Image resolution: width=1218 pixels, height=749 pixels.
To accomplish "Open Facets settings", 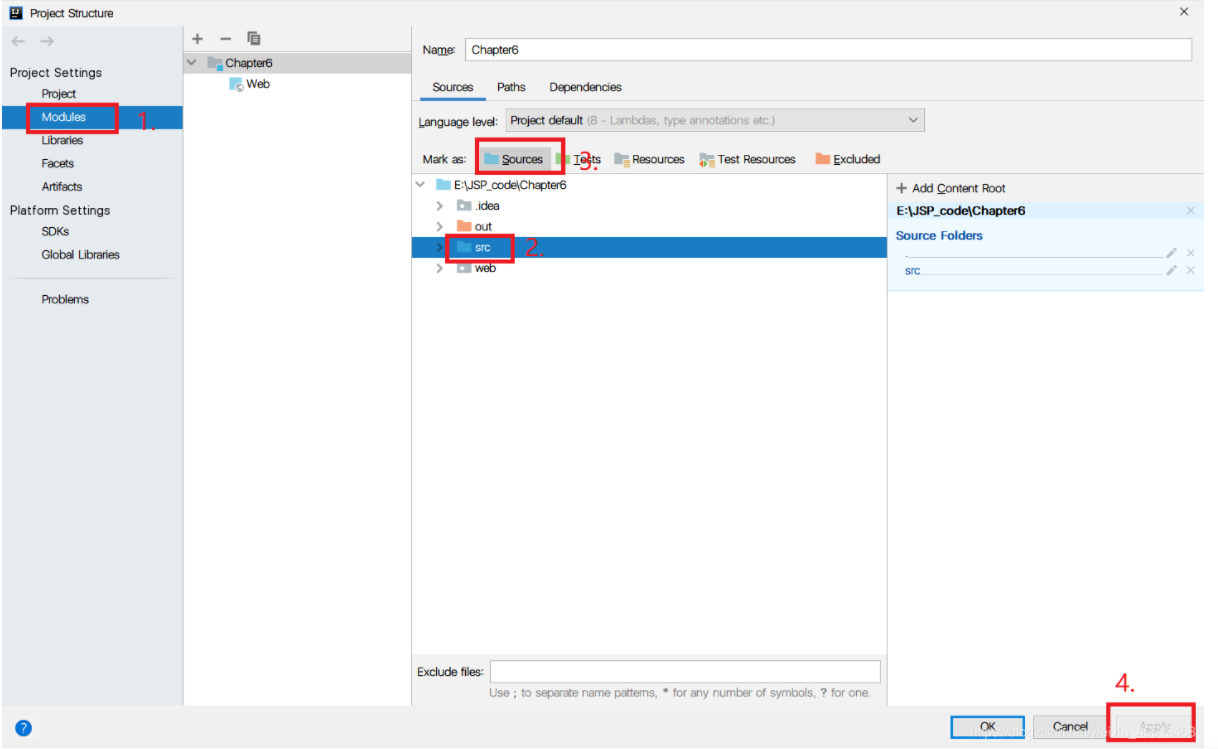I will pos(58,163).
